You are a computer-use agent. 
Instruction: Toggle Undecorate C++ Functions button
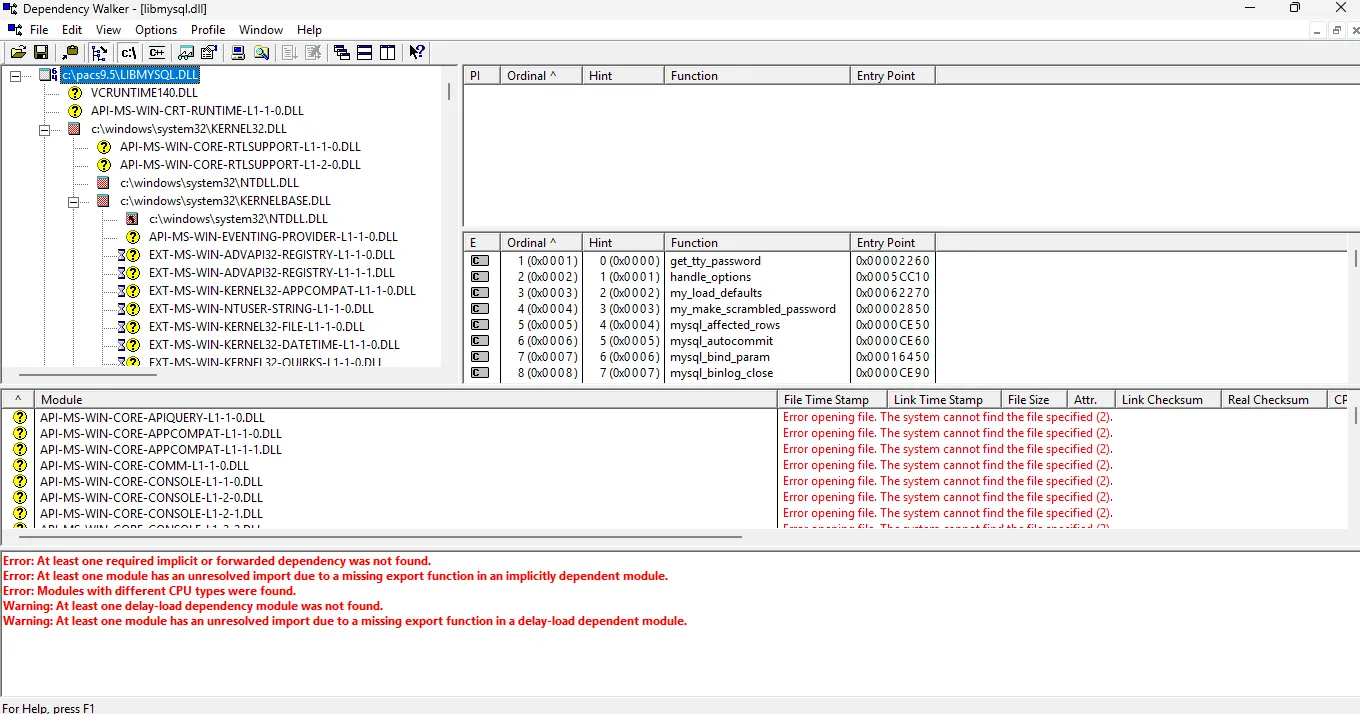pos(157,53)
